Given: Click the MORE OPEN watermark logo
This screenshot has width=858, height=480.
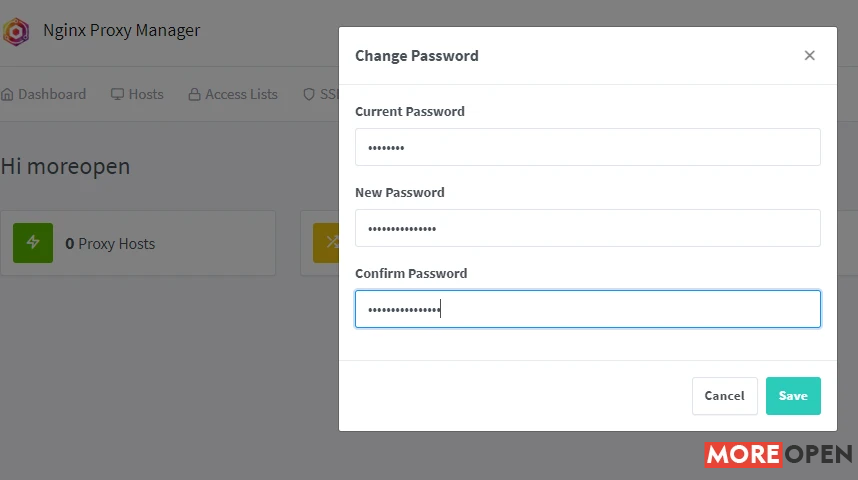Looking at the screenshot, I should point(778,454).
